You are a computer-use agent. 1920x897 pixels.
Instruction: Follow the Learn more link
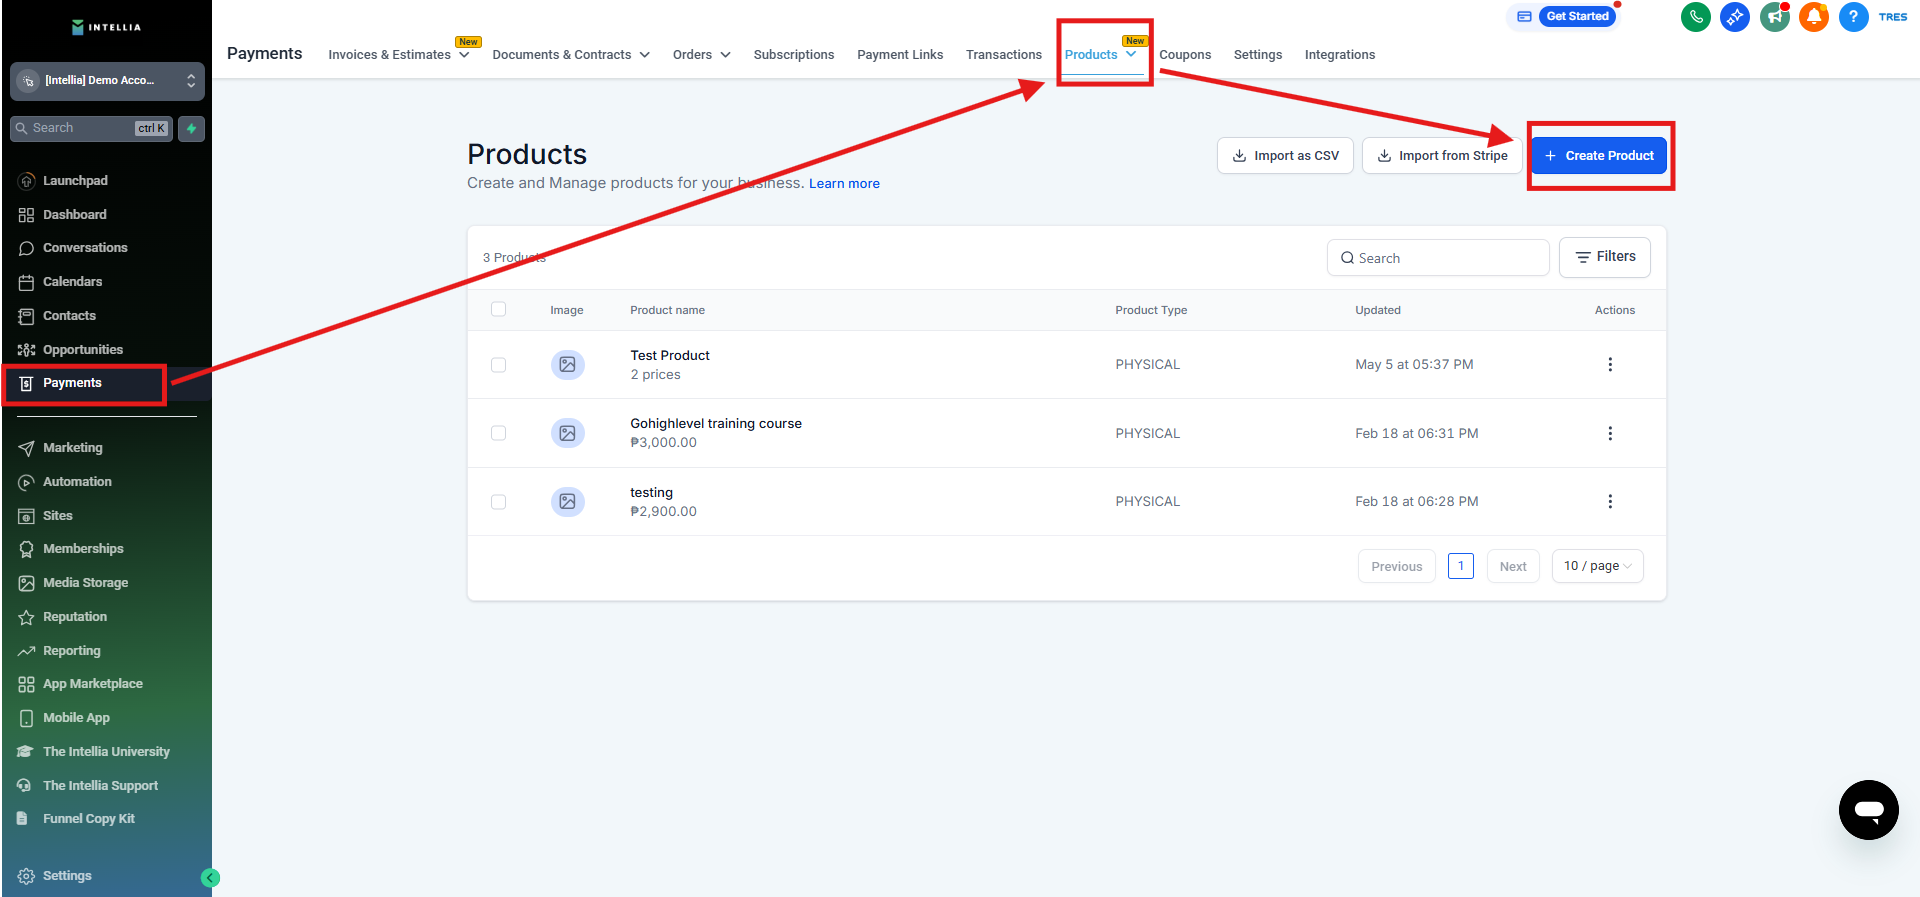pos(844,184)
